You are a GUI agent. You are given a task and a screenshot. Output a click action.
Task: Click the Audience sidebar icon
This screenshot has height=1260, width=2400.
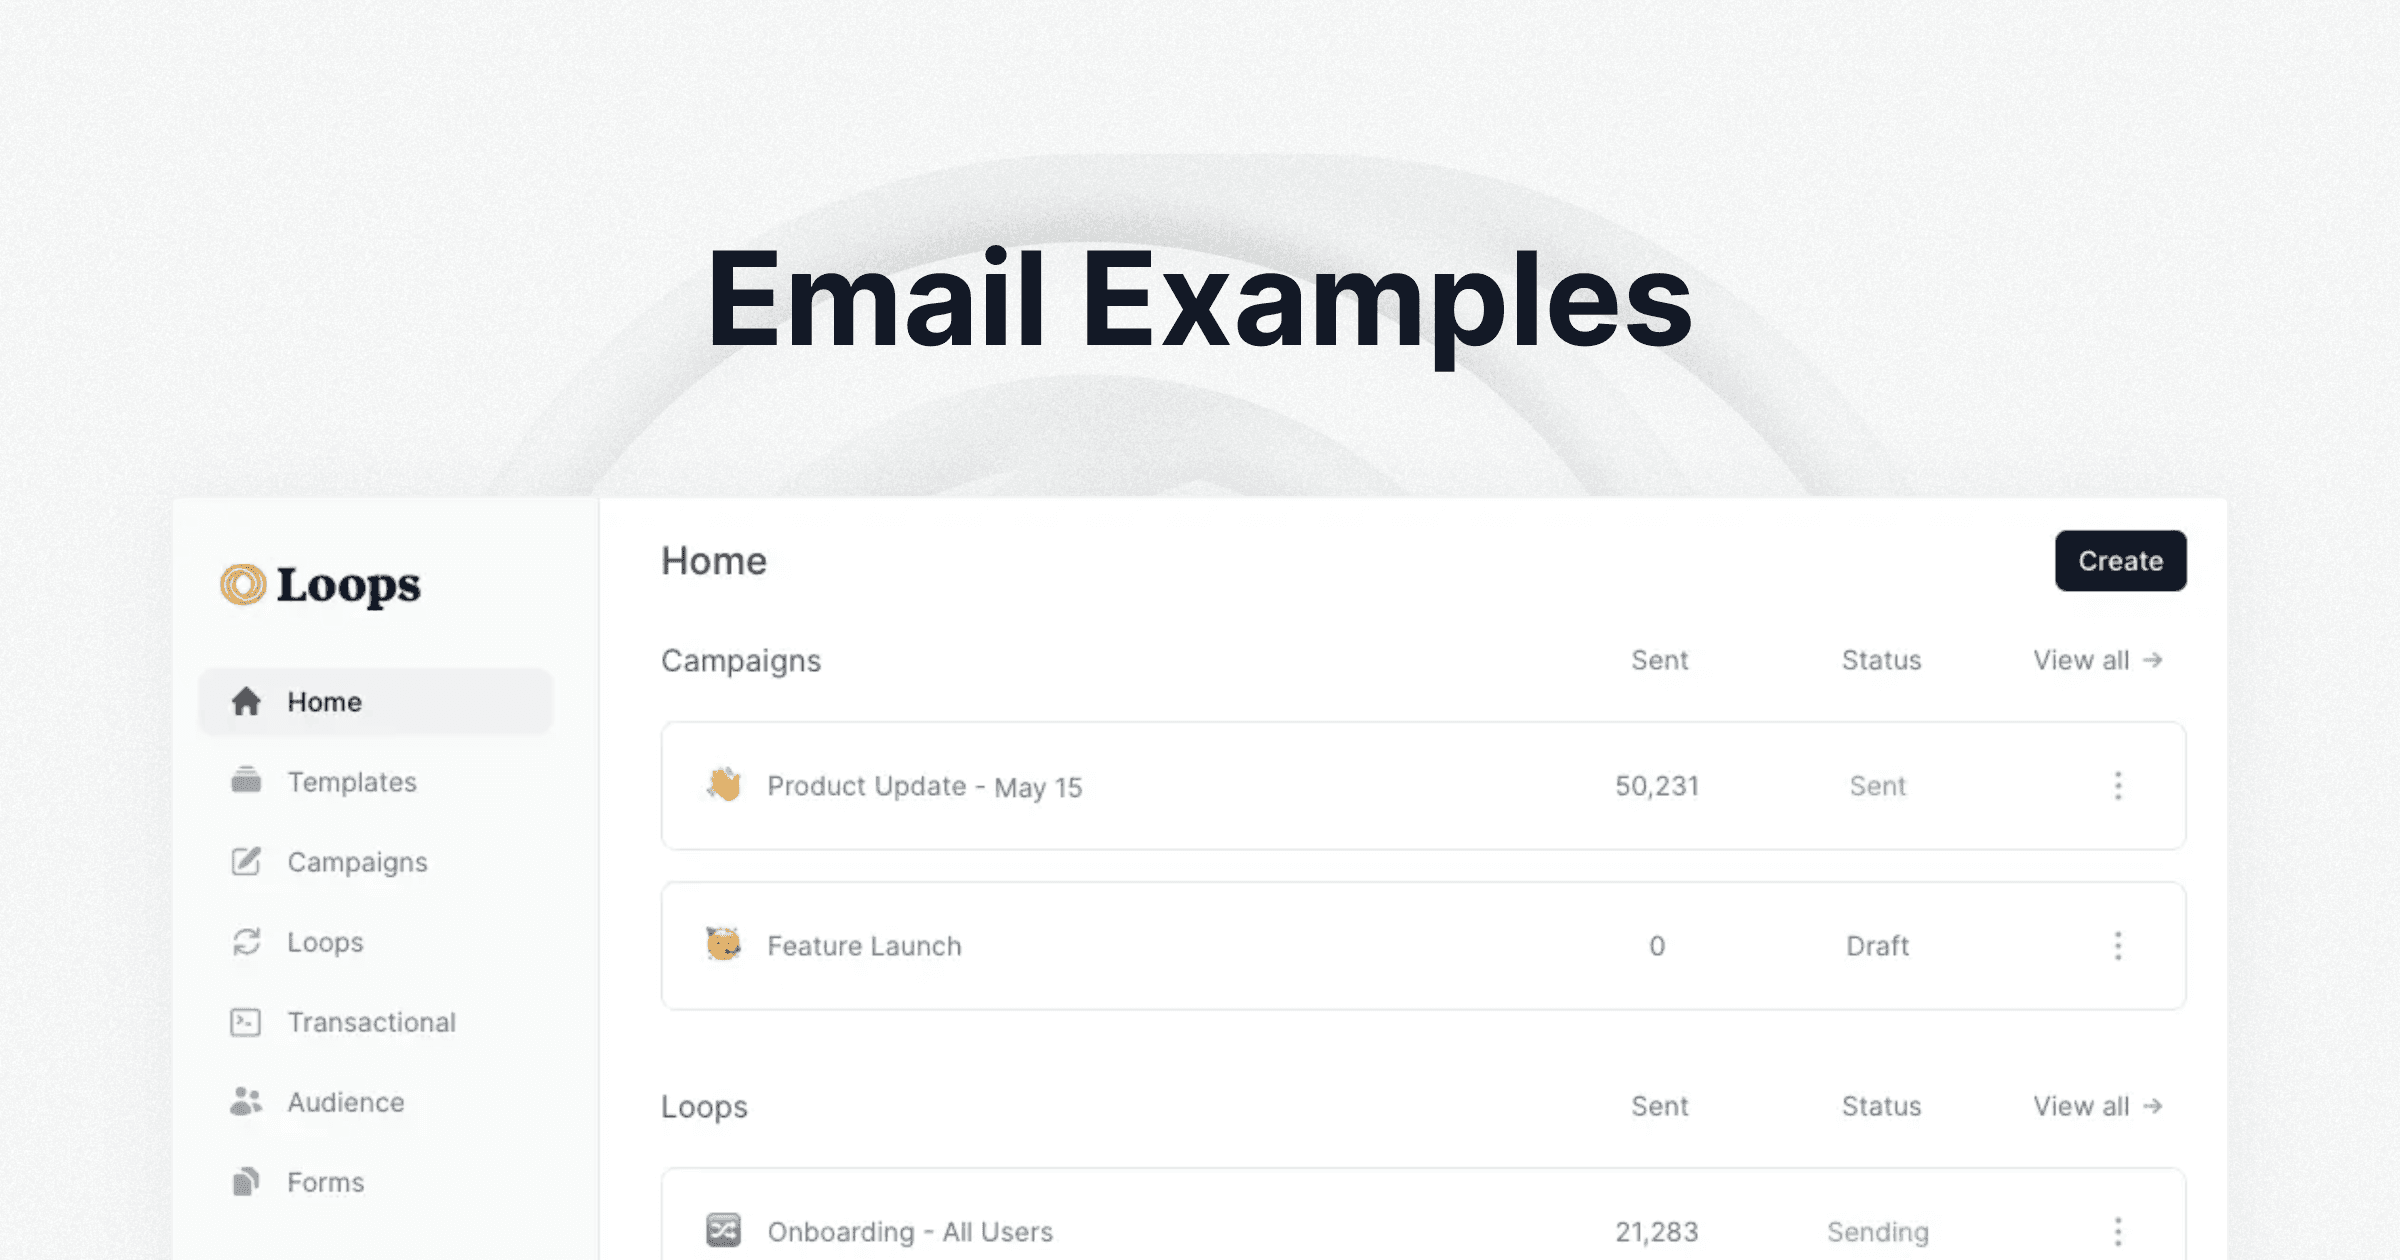[249, 1101]
